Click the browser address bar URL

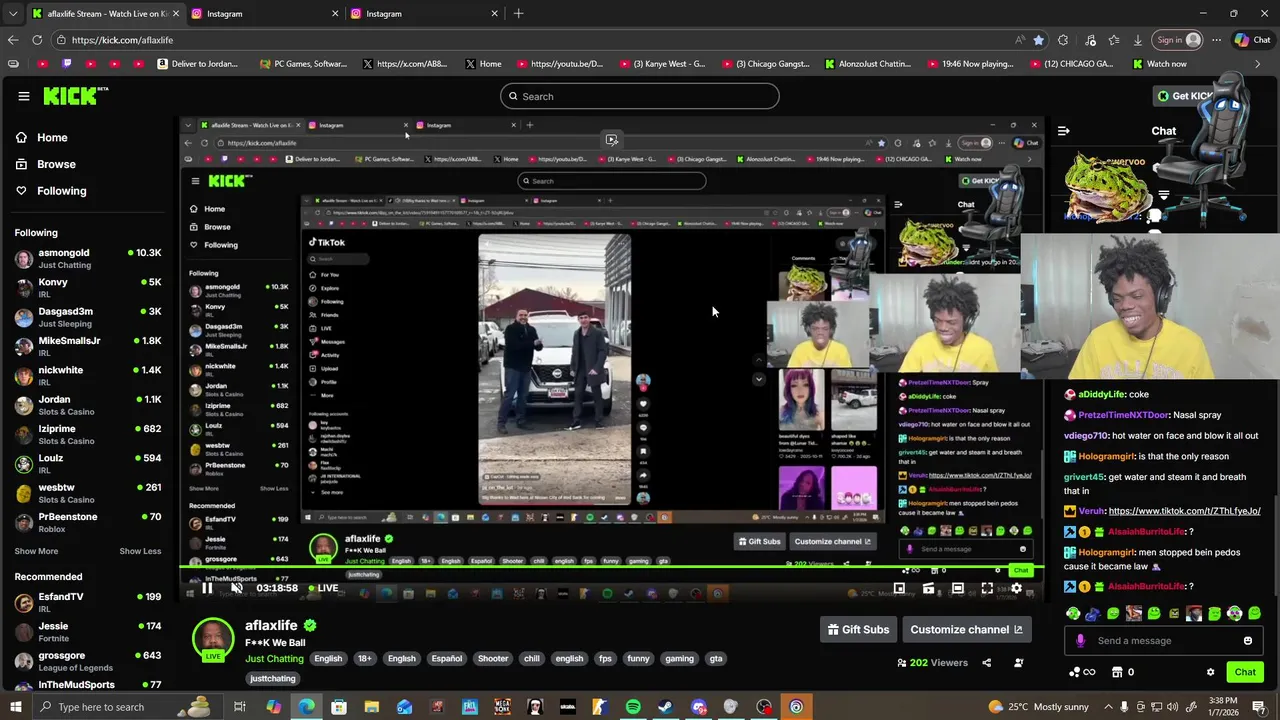click(122, 40)
